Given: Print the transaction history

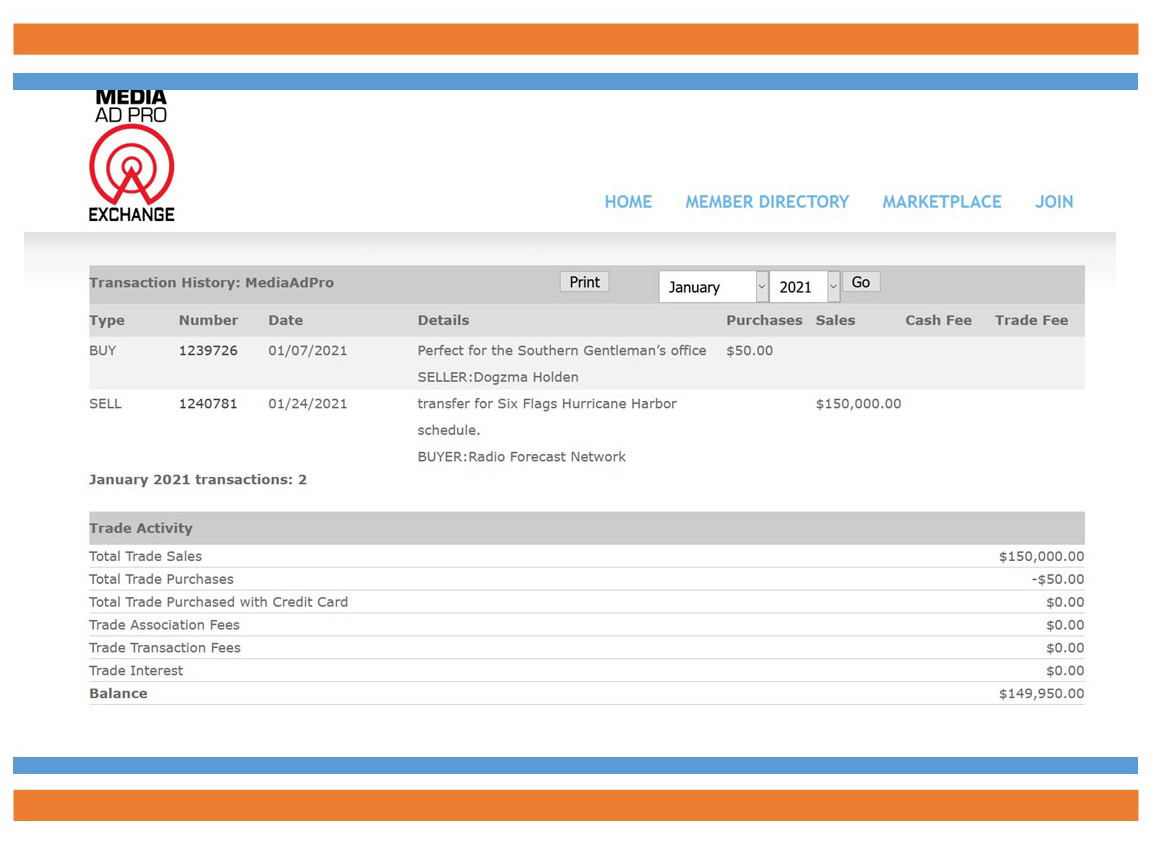Looking at the screenshot, I should tap(584, 282).
